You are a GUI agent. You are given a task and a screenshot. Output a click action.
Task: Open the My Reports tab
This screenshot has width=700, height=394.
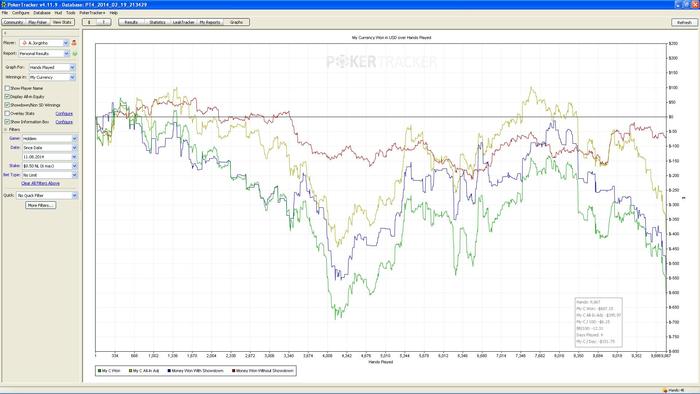click(210, 22)
